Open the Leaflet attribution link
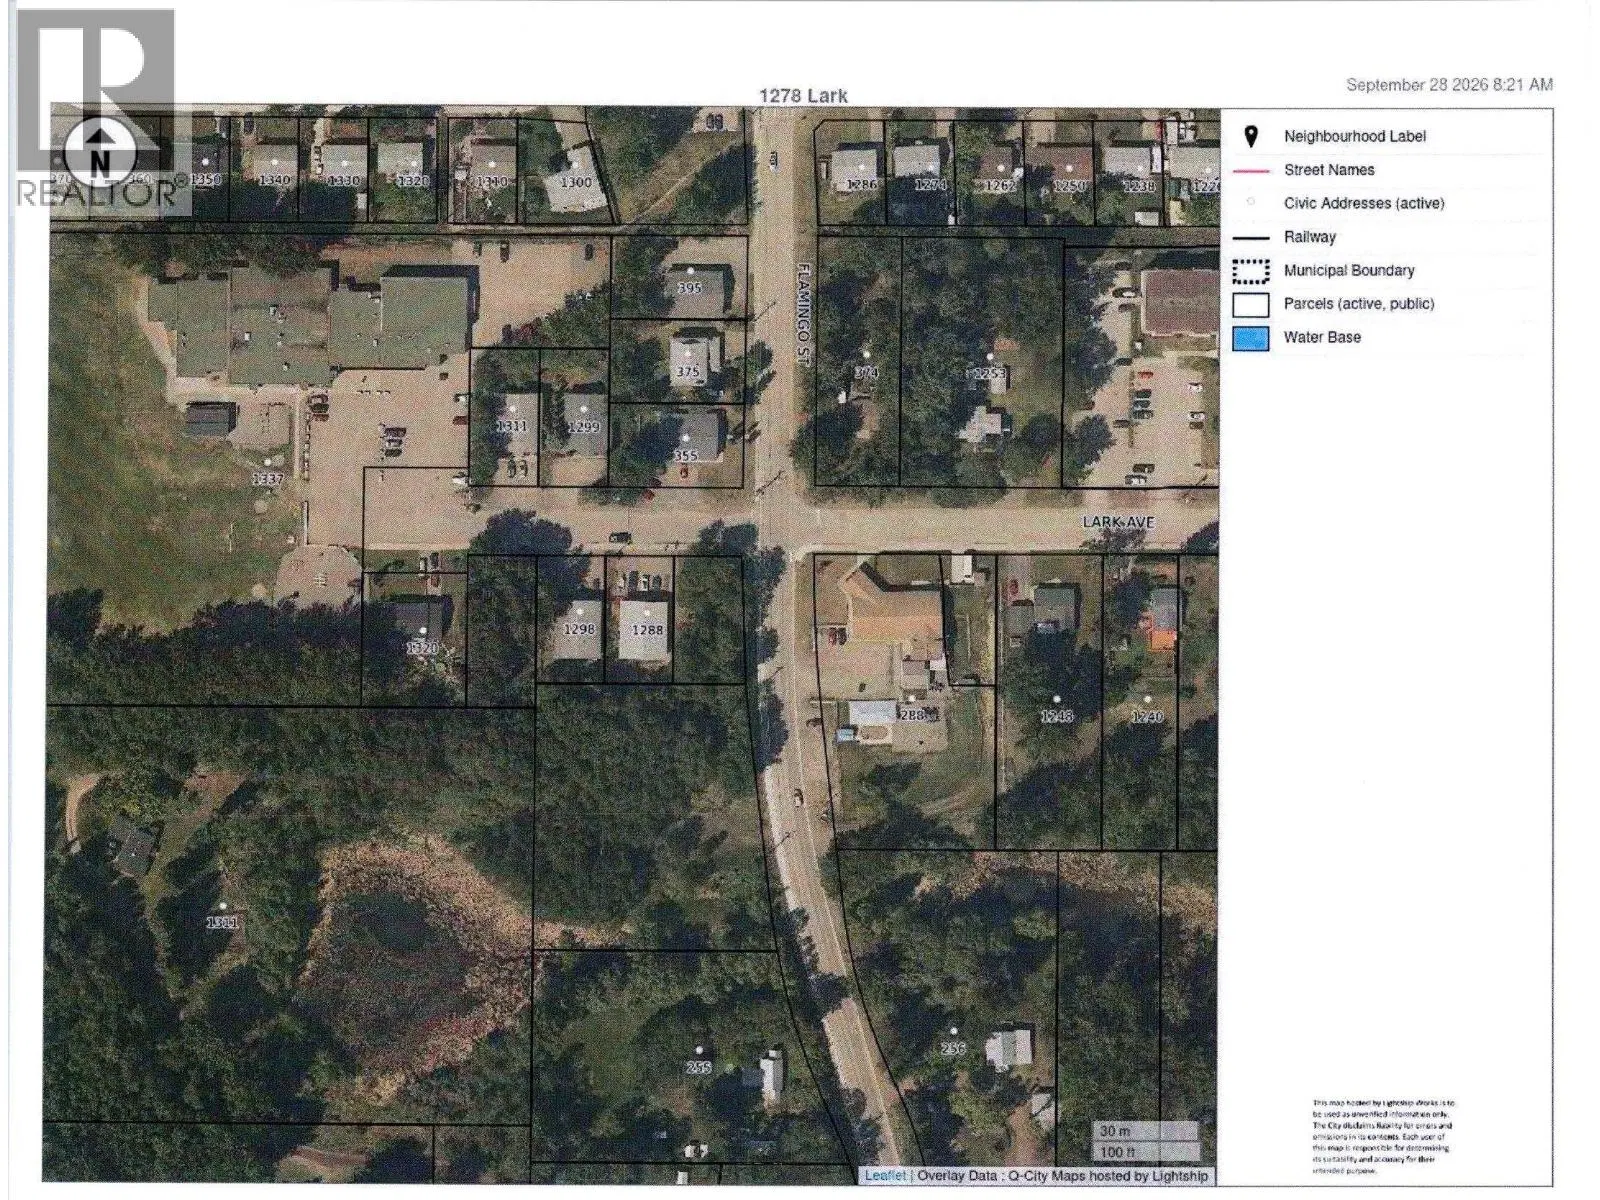Viewport: 1600px width, 1200px height. 885,1176
